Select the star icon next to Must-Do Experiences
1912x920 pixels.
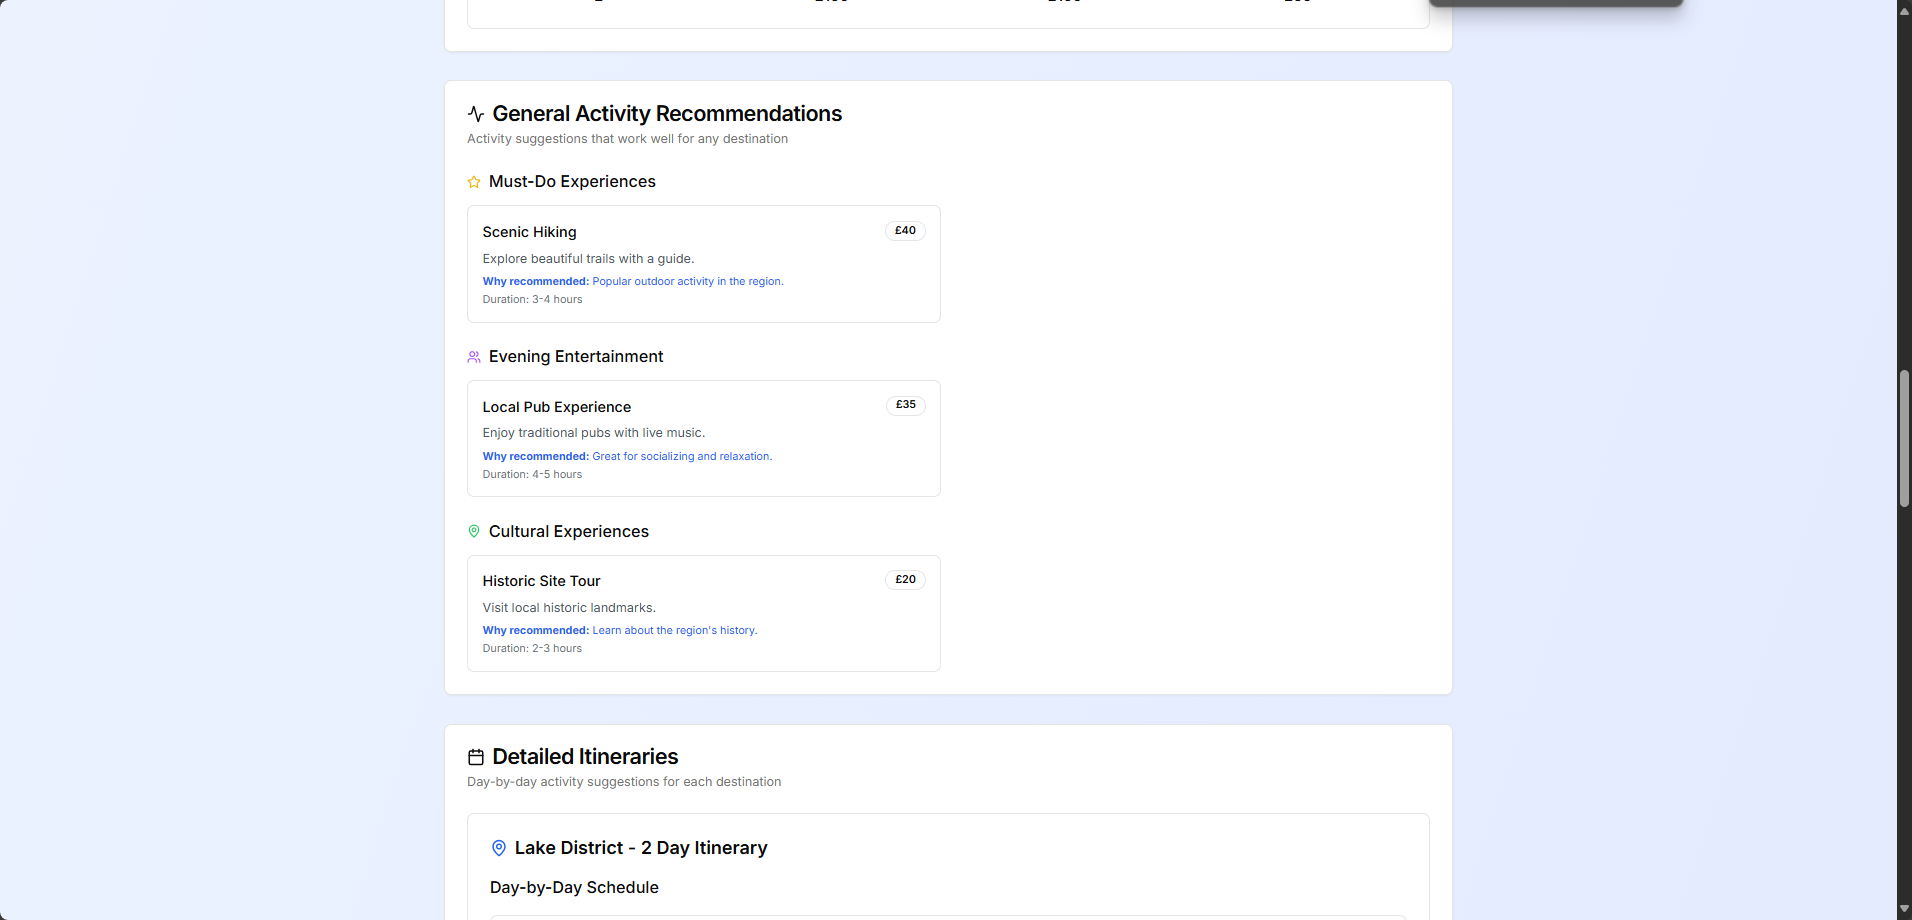pos(473,182)
